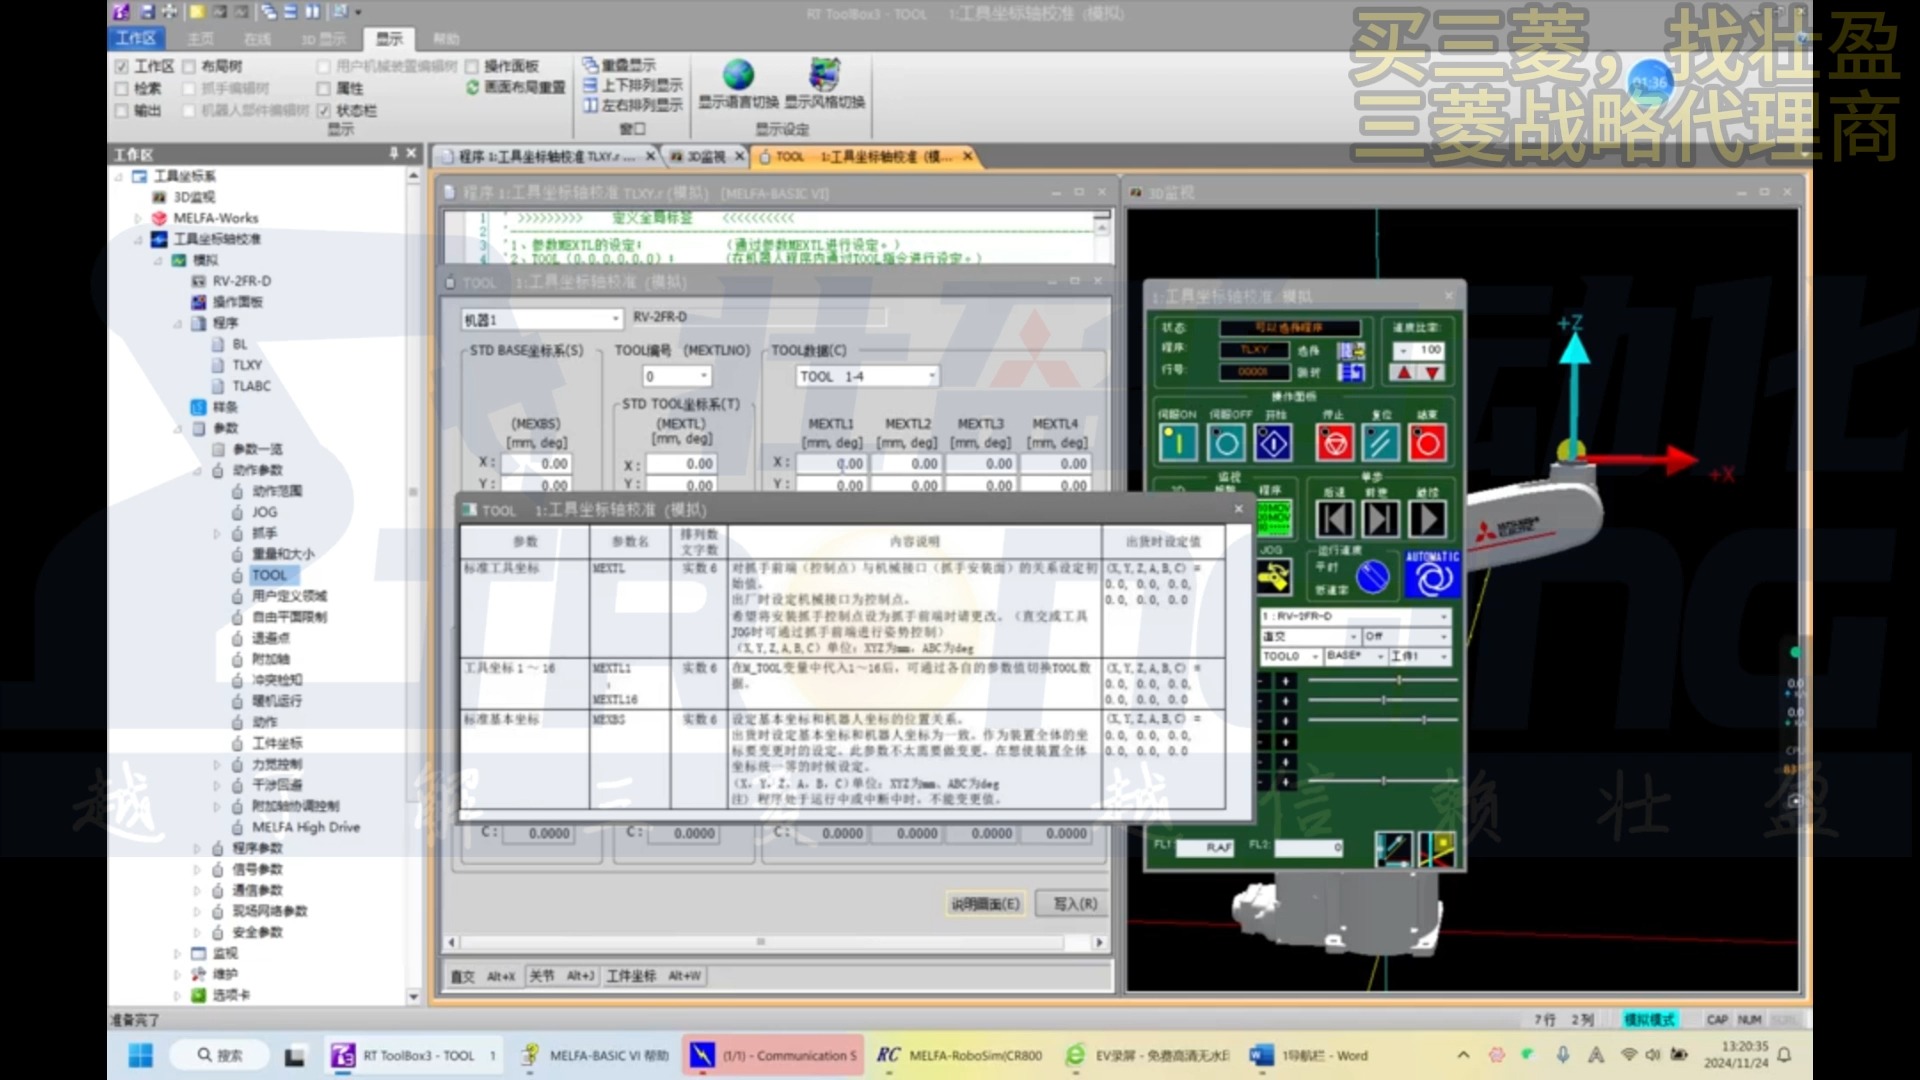This screenshot has width=1920, height=1080.
Task: Click the speed ratio up arrow stepper
Action: click(x=1403, y=373)
